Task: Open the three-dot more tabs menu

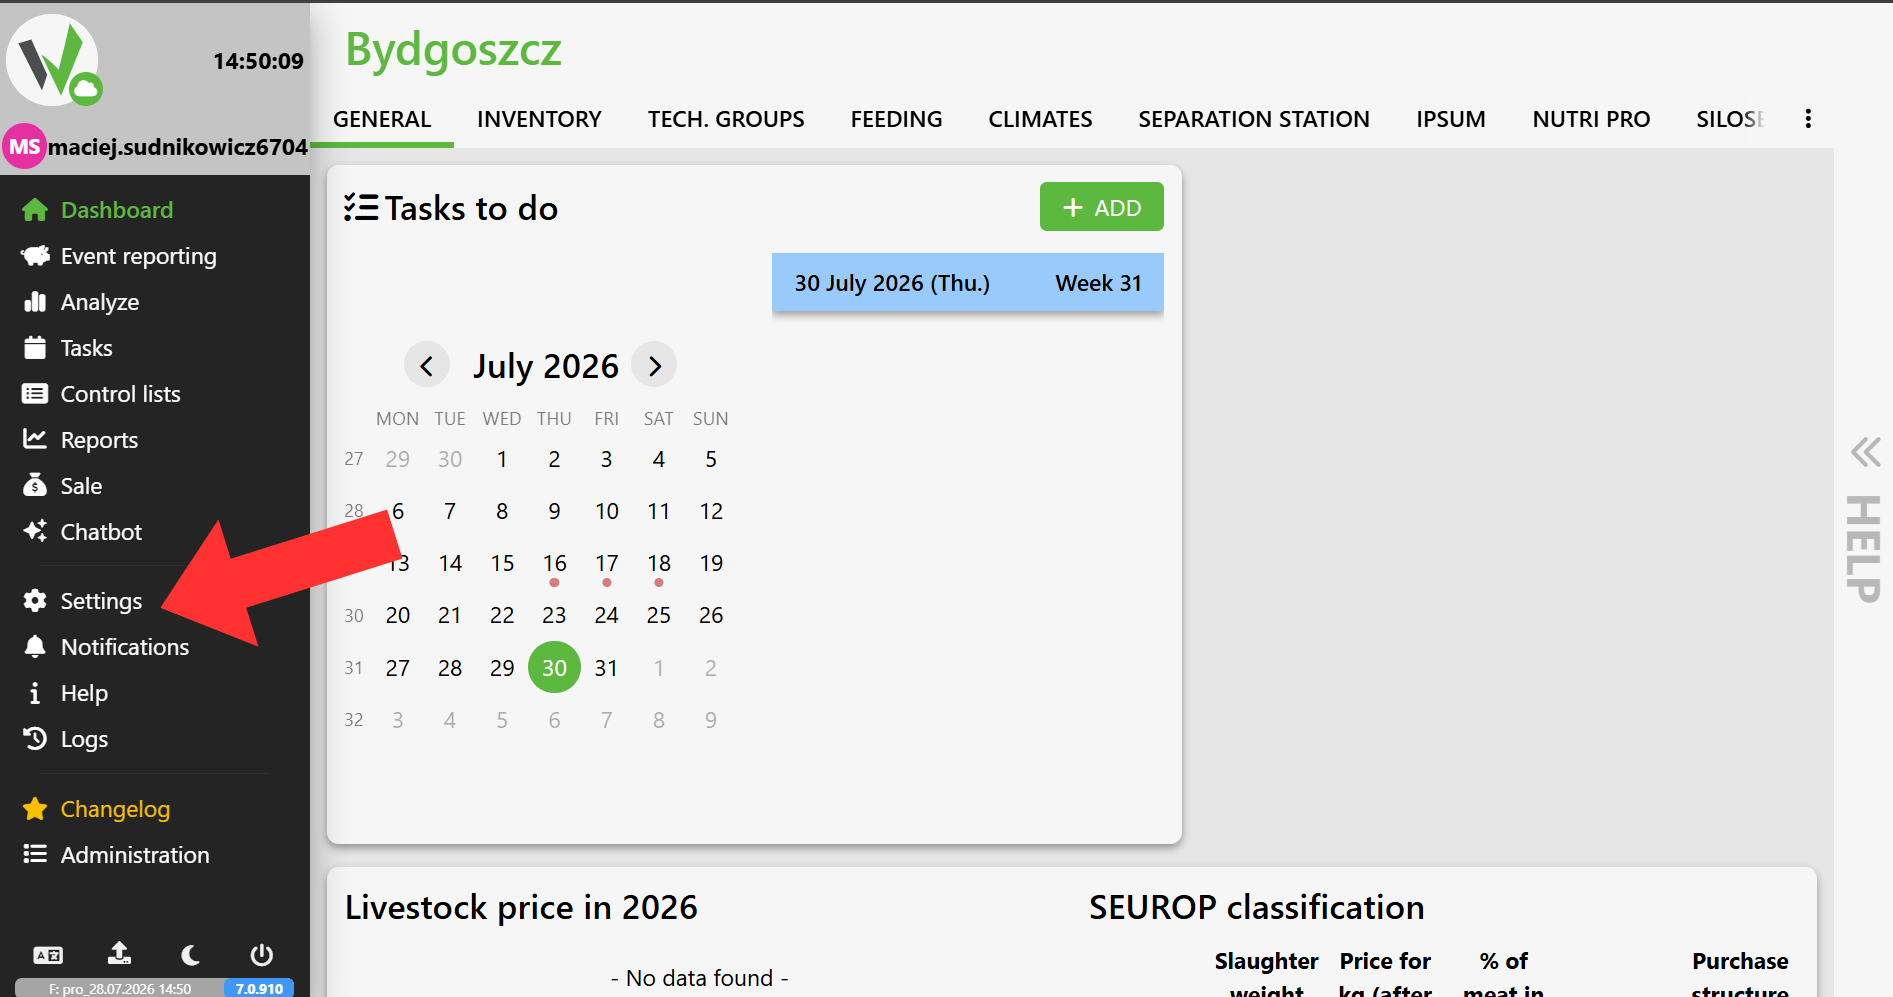Action: tap(1808, 119)
